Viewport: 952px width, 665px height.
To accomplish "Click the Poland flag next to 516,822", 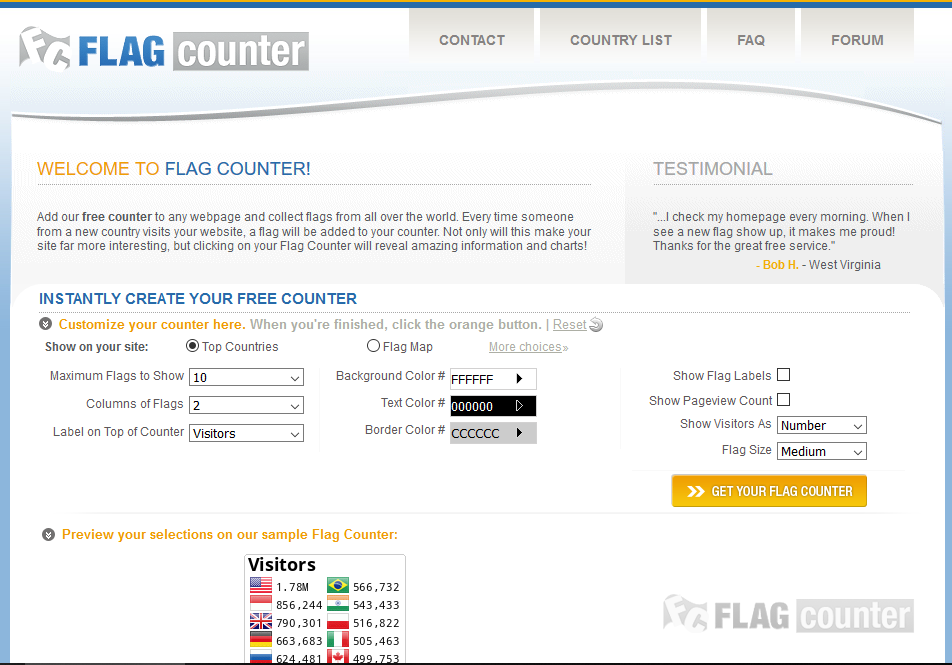I will 338,621.
